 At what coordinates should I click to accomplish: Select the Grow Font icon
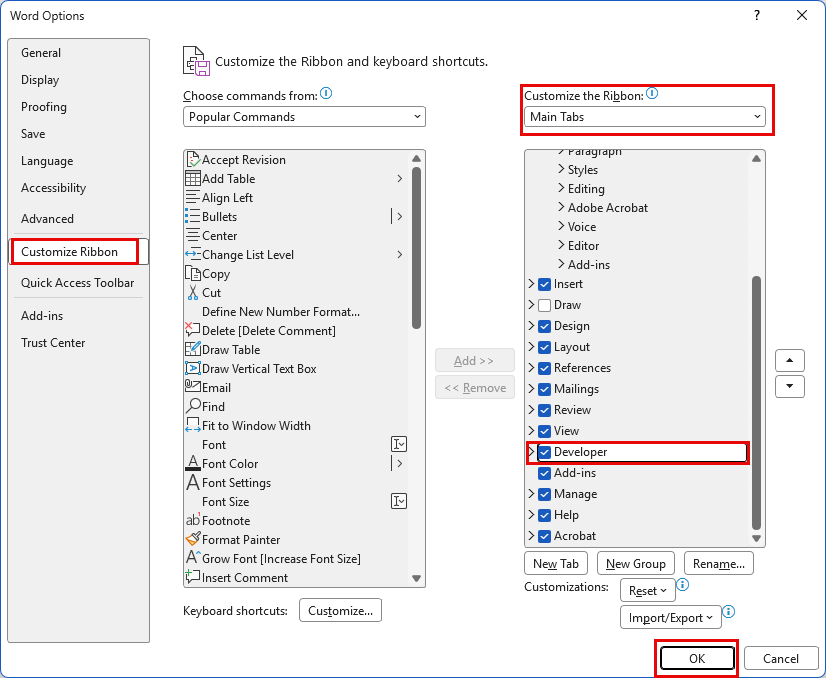tap(193, 557)
